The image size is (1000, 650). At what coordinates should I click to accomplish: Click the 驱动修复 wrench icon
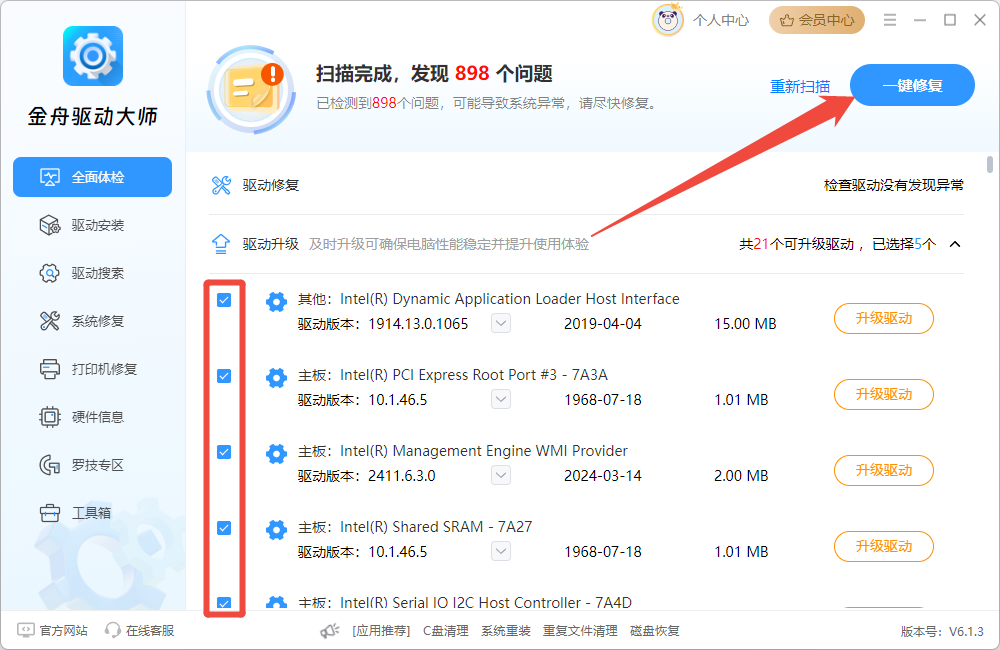coord(222,185)
